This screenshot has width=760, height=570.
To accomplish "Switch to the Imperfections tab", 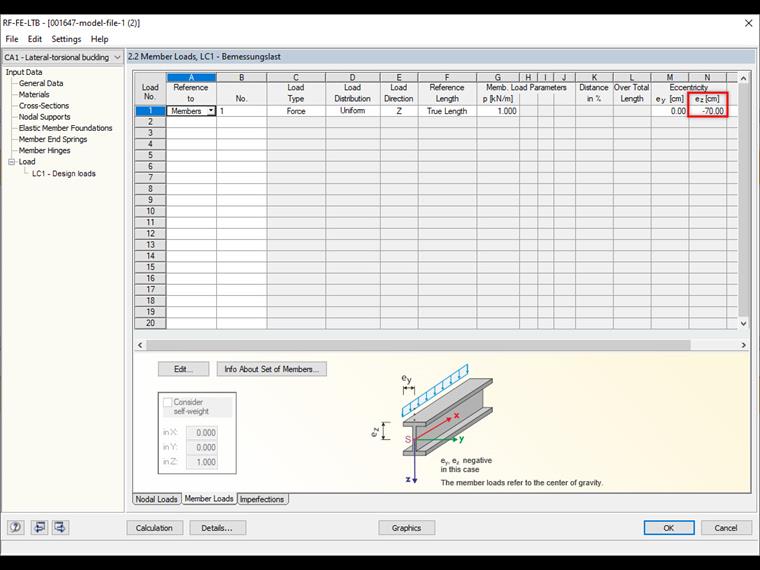I will [x=262, y=499].
